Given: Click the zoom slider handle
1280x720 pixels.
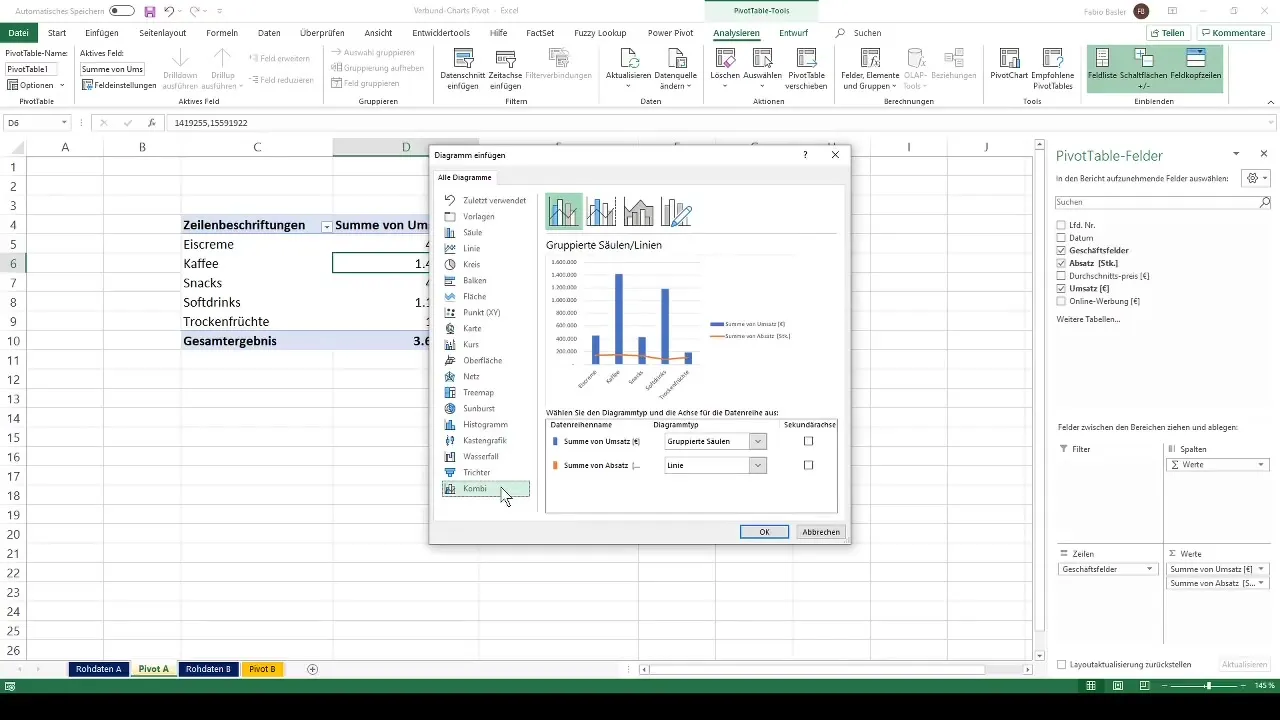Looking at the screenshot, I should click(1208, 686).
